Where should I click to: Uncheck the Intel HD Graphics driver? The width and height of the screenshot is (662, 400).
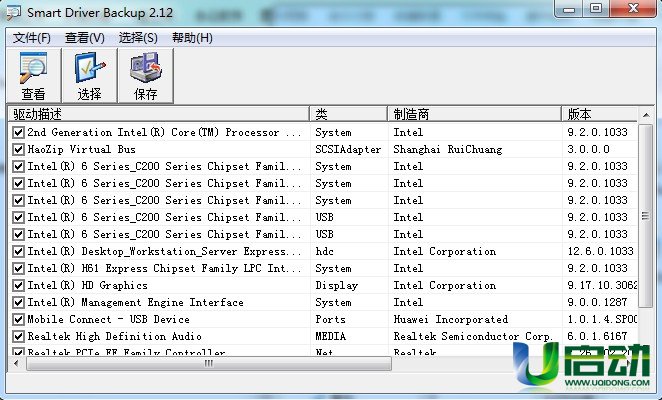coord(18,285)
